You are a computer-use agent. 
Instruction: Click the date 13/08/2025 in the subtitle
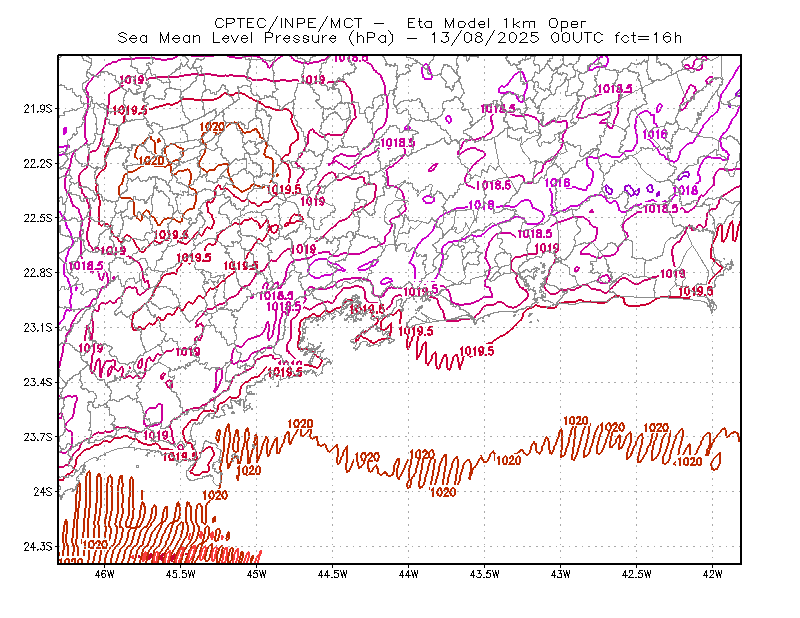click(484, 38)
